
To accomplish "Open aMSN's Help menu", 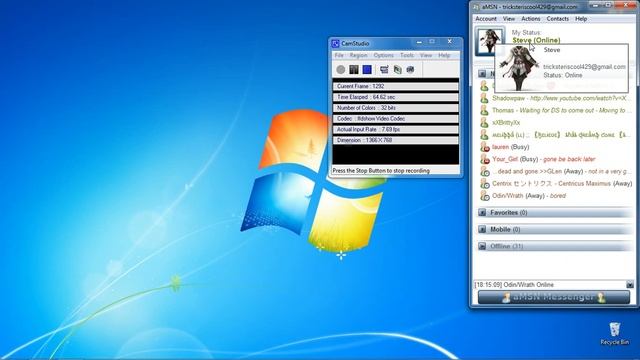I will point(581,19).
